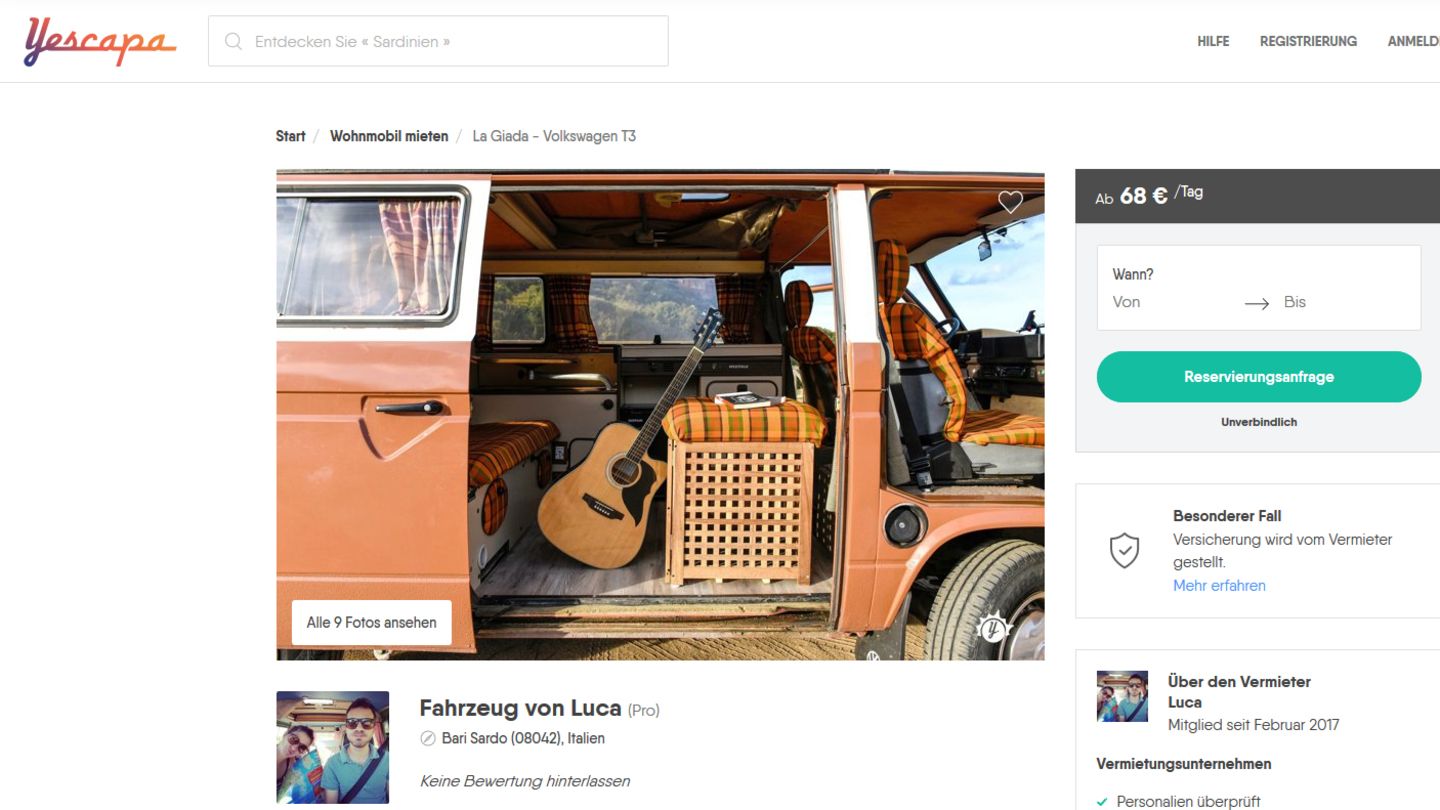This screenshot has height=810, width=1440.
Task: Navigate to Start breadcrumb
Action: coord(291,136)
